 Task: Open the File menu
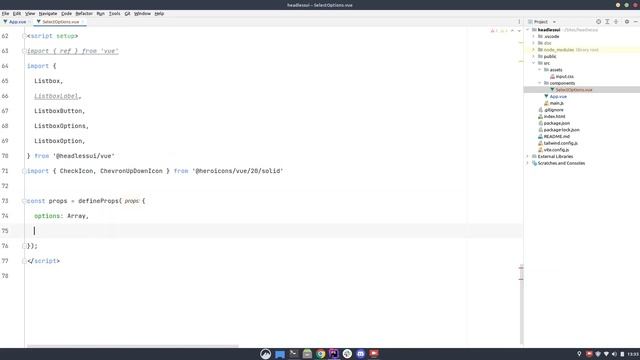5,13
